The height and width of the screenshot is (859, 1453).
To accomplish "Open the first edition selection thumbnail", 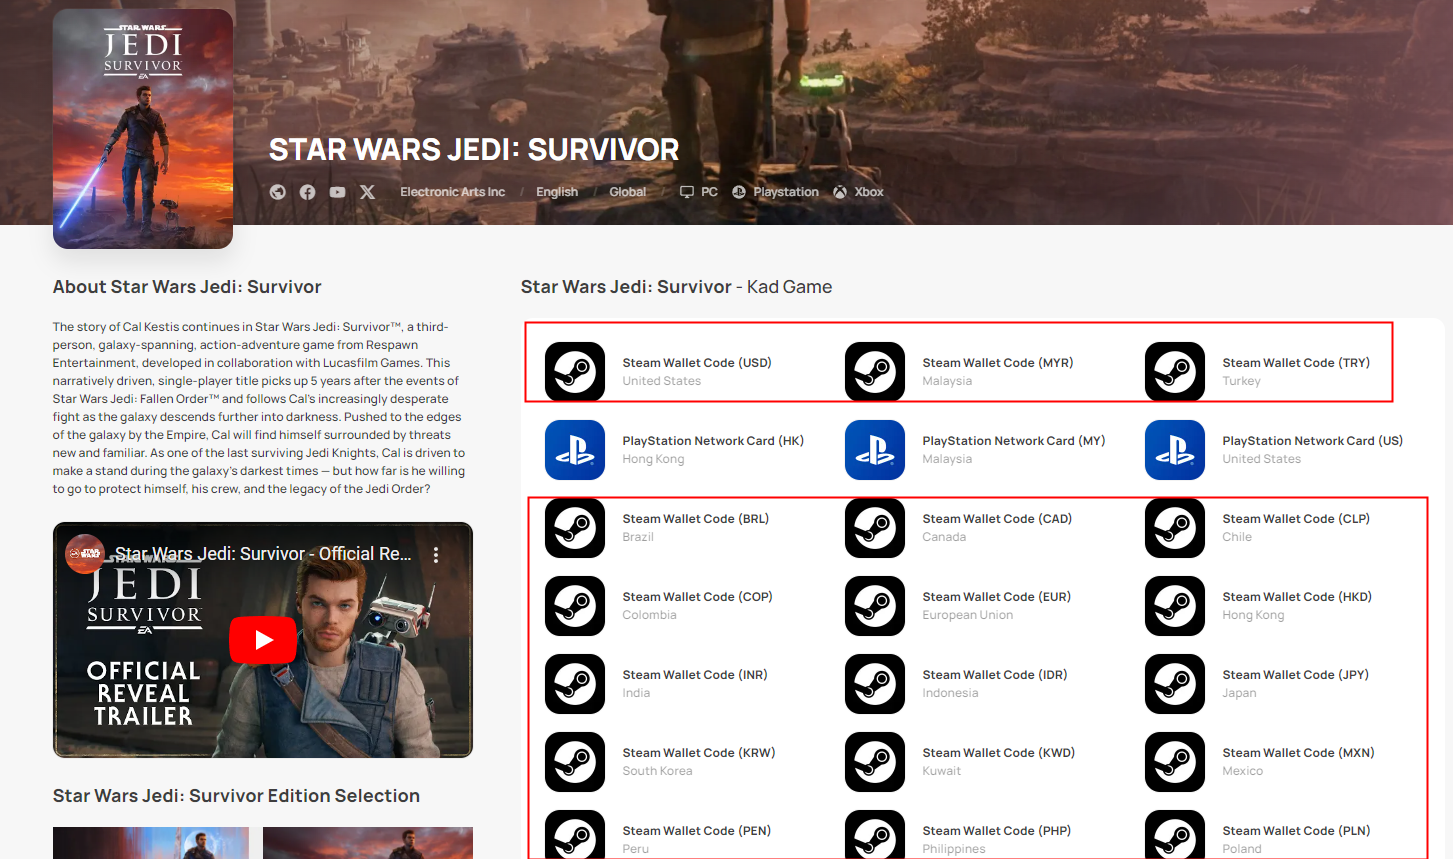I will tap(151, 843).
